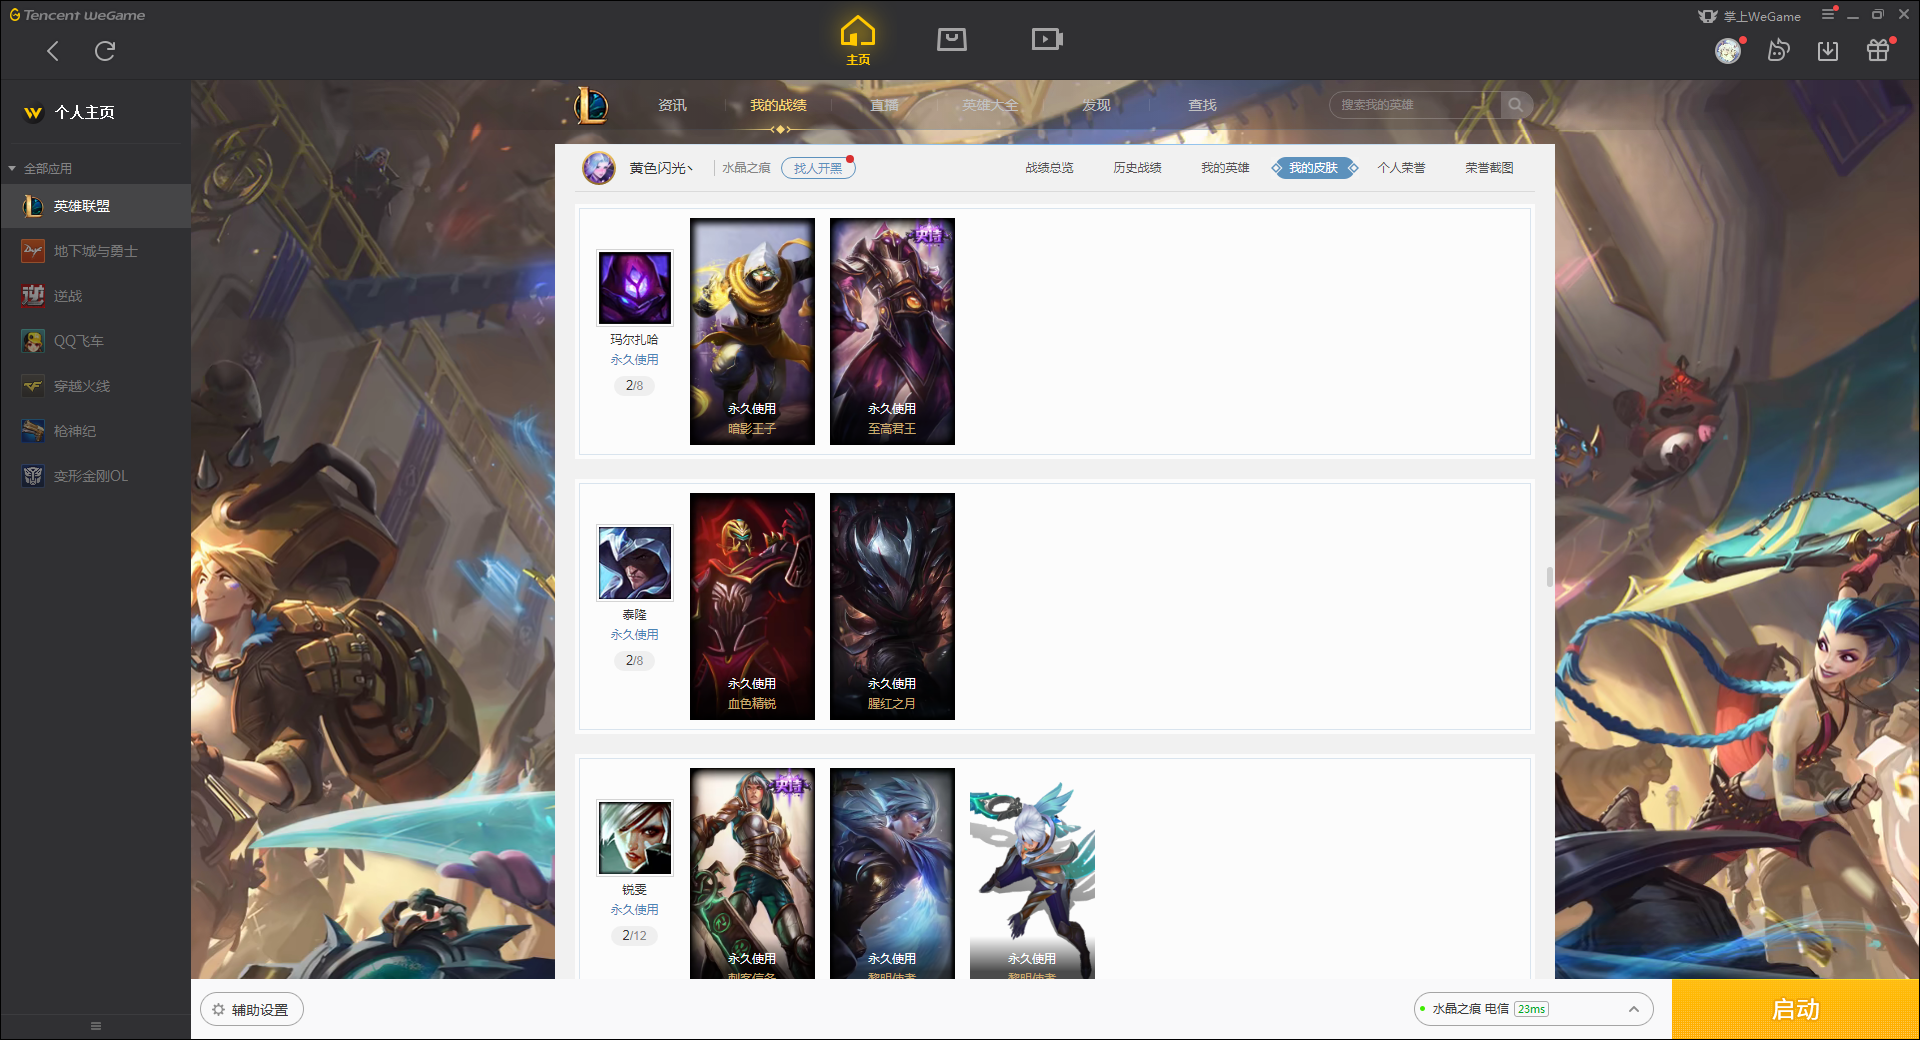The image size is (1920, 1040).
Task: Switch to 我的战绩 tab
Action: (x=778, y=105)
